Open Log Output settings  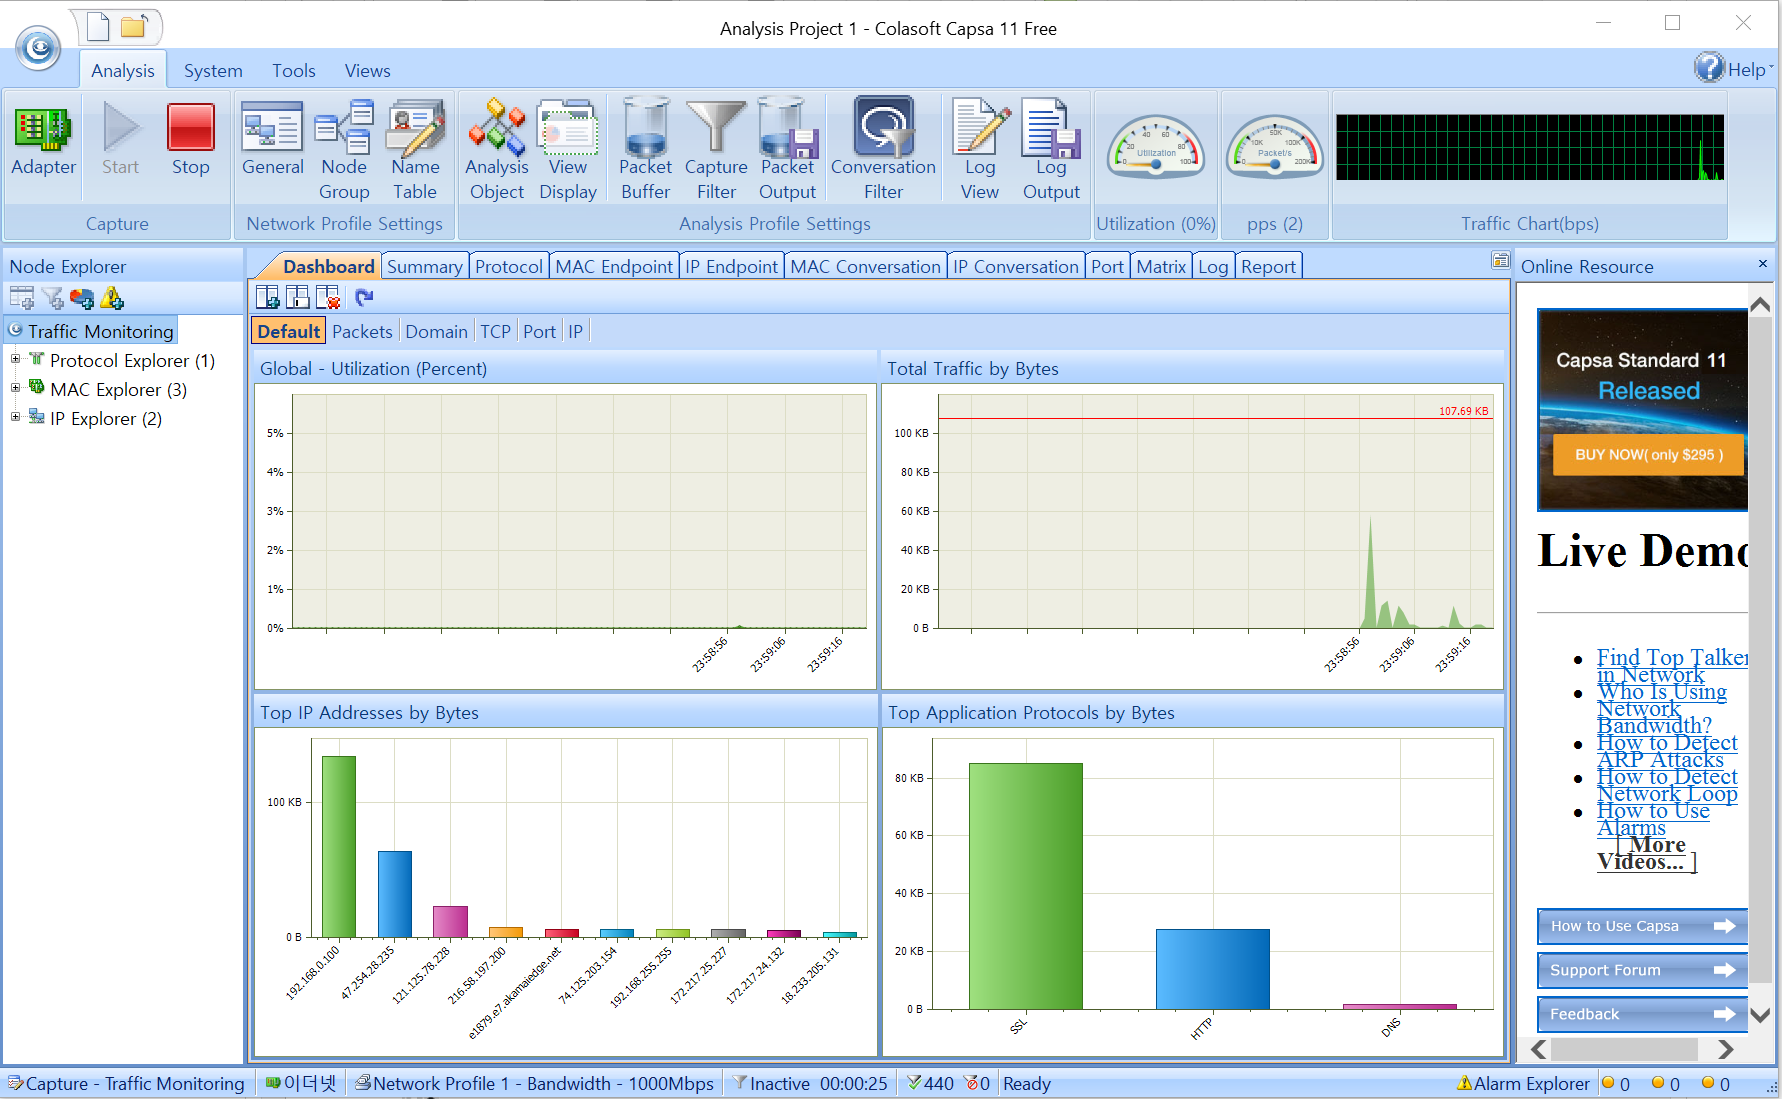(x=1051, y=150)
